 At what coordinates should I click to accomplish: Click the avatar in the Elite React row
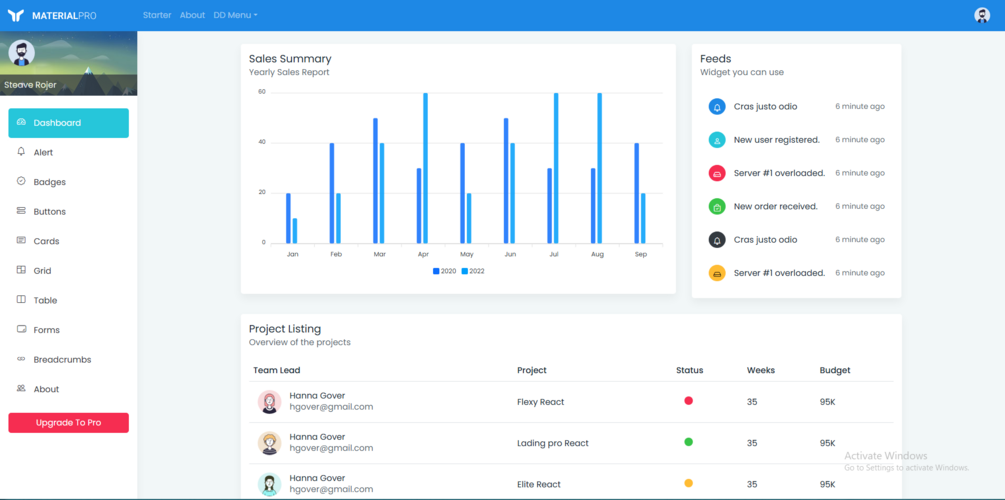[269, 484]
